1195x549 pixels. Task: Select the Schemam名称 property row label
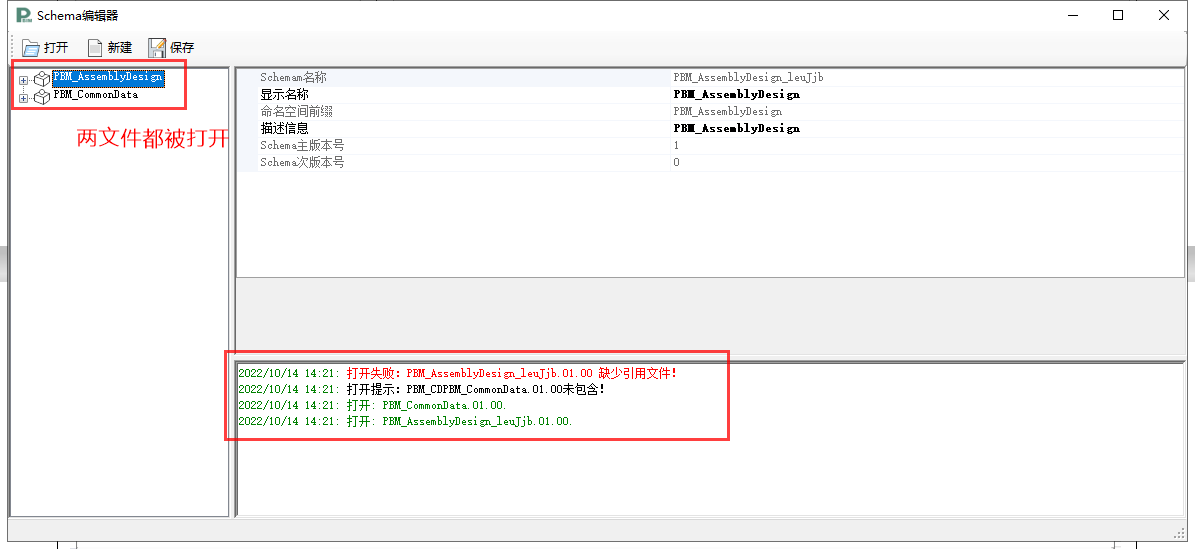(293, 77)
